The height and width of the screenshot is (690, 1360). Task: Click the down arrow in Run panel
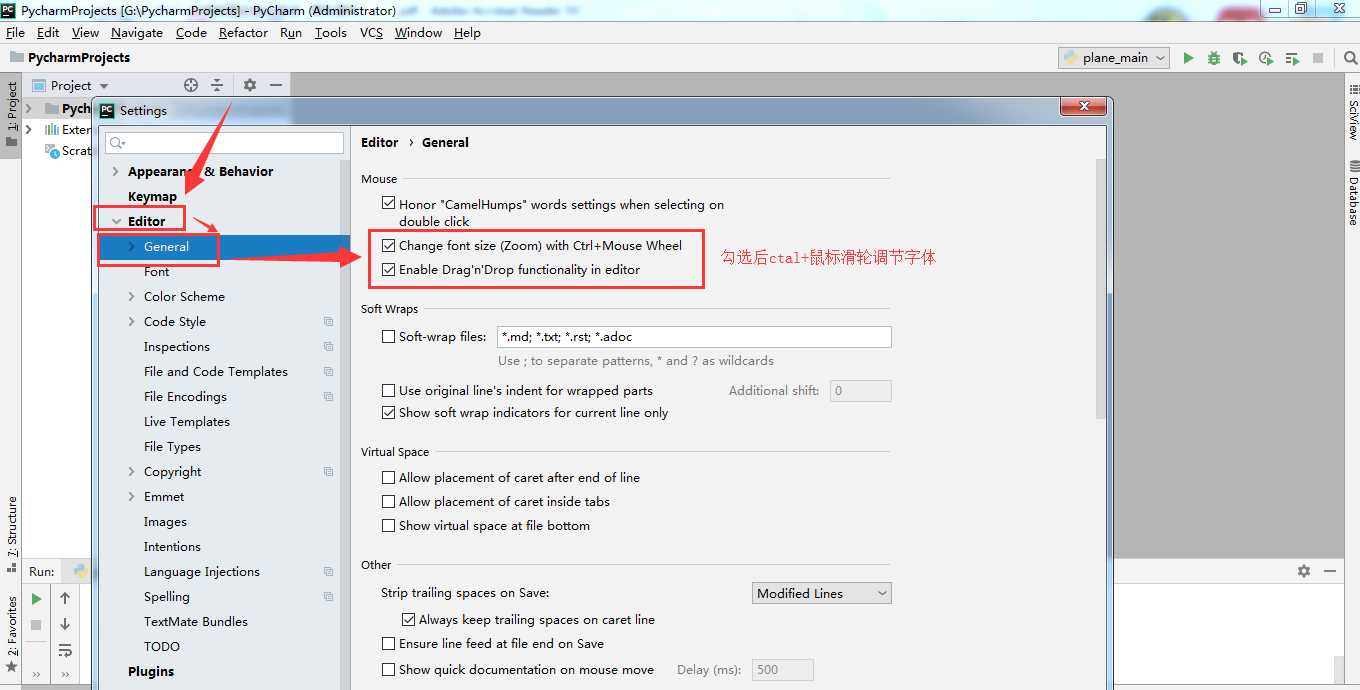click(x=65, y=625)
